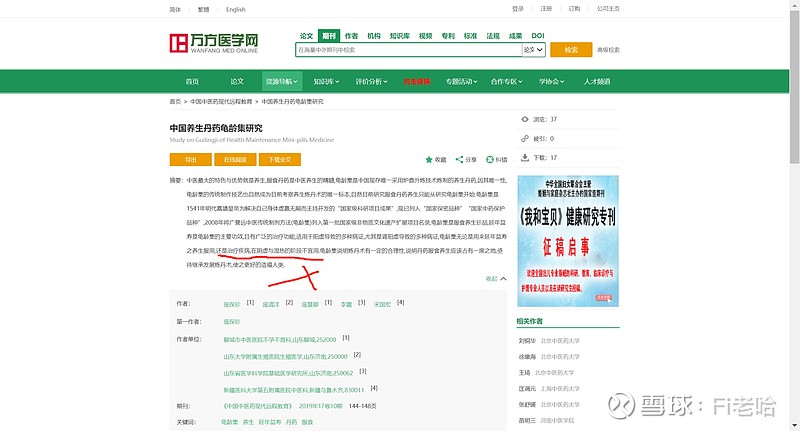Click keyword 丹药

(291, 422)
